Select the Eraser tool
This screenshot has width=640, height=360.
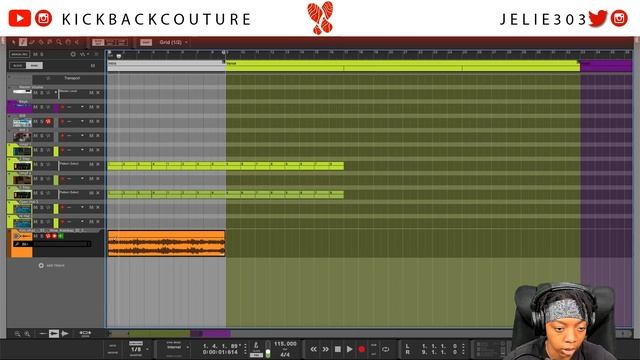31,42
